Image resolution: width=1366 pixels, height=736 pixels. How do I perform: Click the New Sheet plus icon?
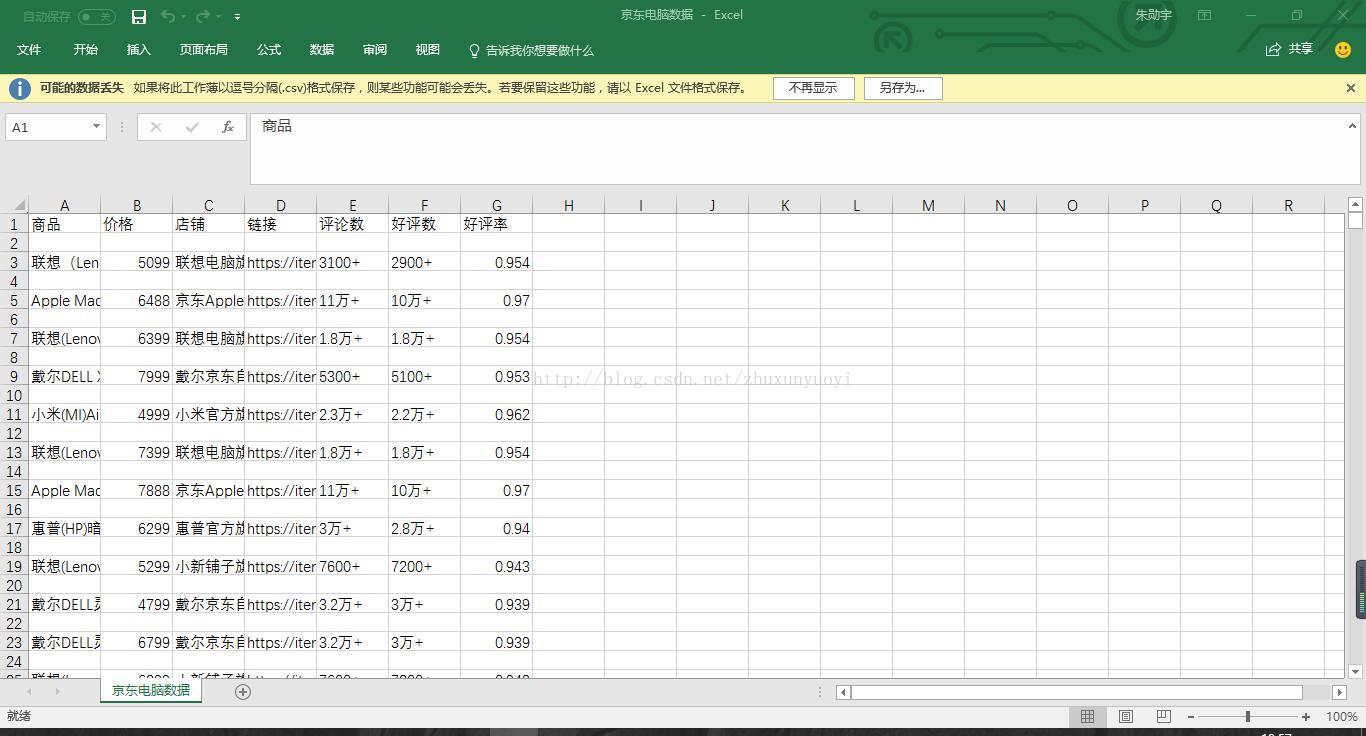pos(242,691)
